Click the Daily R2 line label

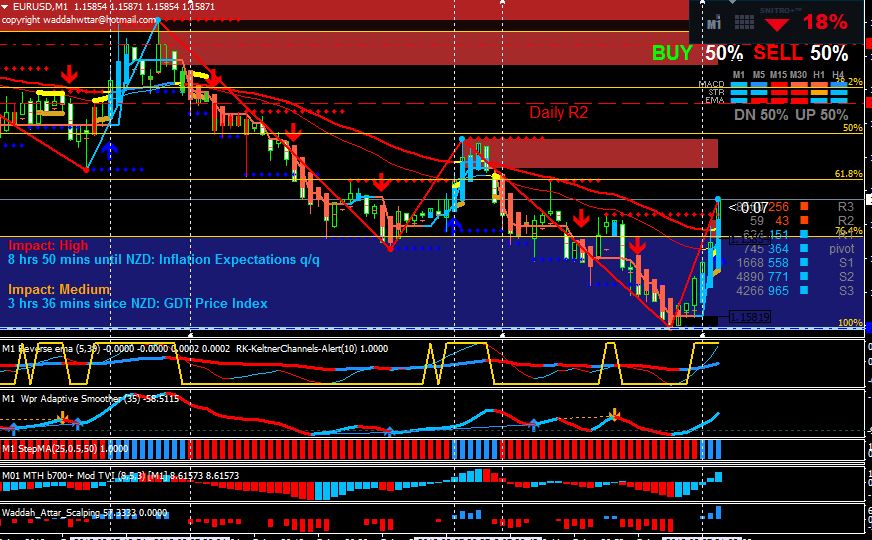click(558, 112)
